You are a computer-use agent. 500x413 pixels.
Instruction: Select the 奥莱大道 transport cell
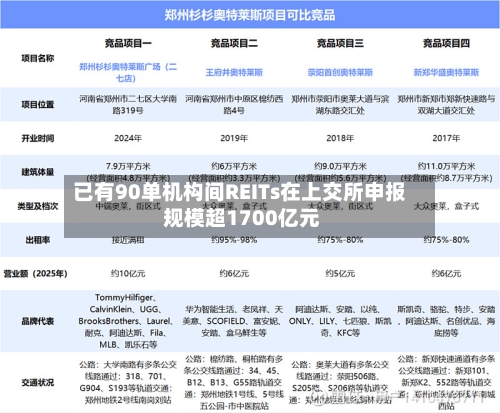tap(340, 382)
